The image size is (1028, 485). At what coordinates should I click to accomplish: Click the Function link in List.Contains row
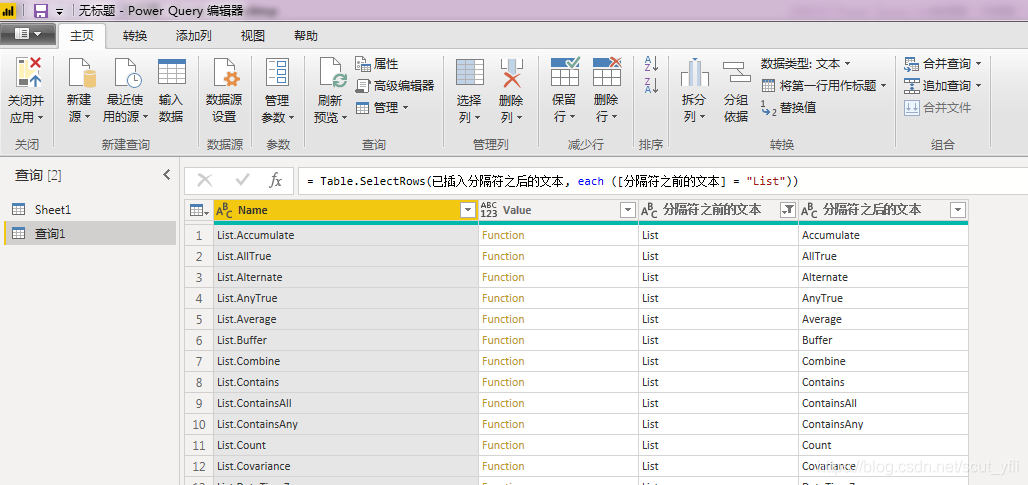(503, 381)
